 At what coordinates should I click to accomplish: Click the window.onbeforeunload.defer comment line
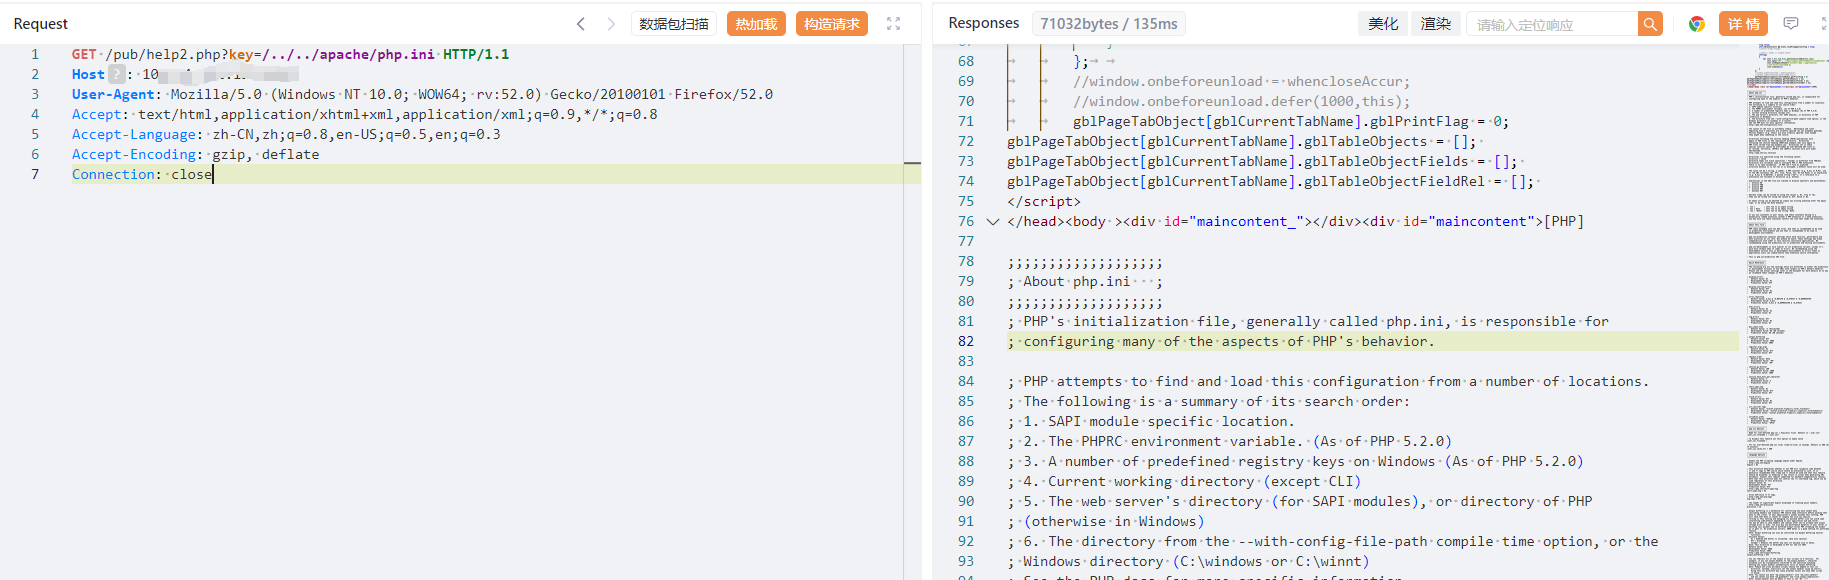point(1241,102)
